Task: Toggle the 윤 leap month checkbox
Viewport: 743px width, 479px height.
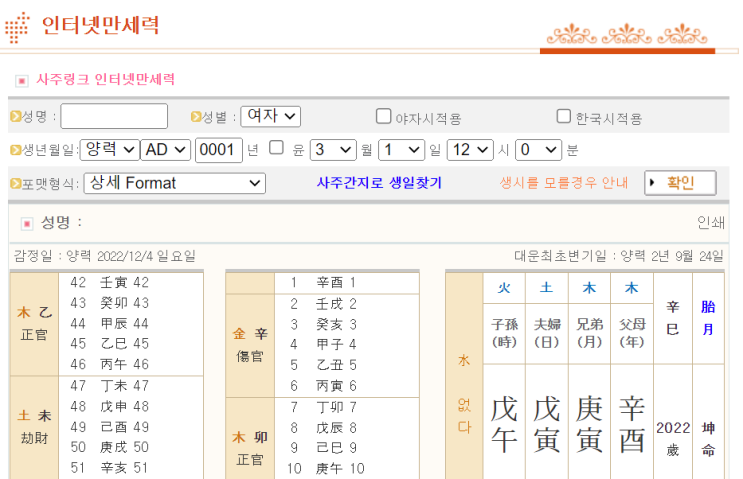Action: click(276, 148)
